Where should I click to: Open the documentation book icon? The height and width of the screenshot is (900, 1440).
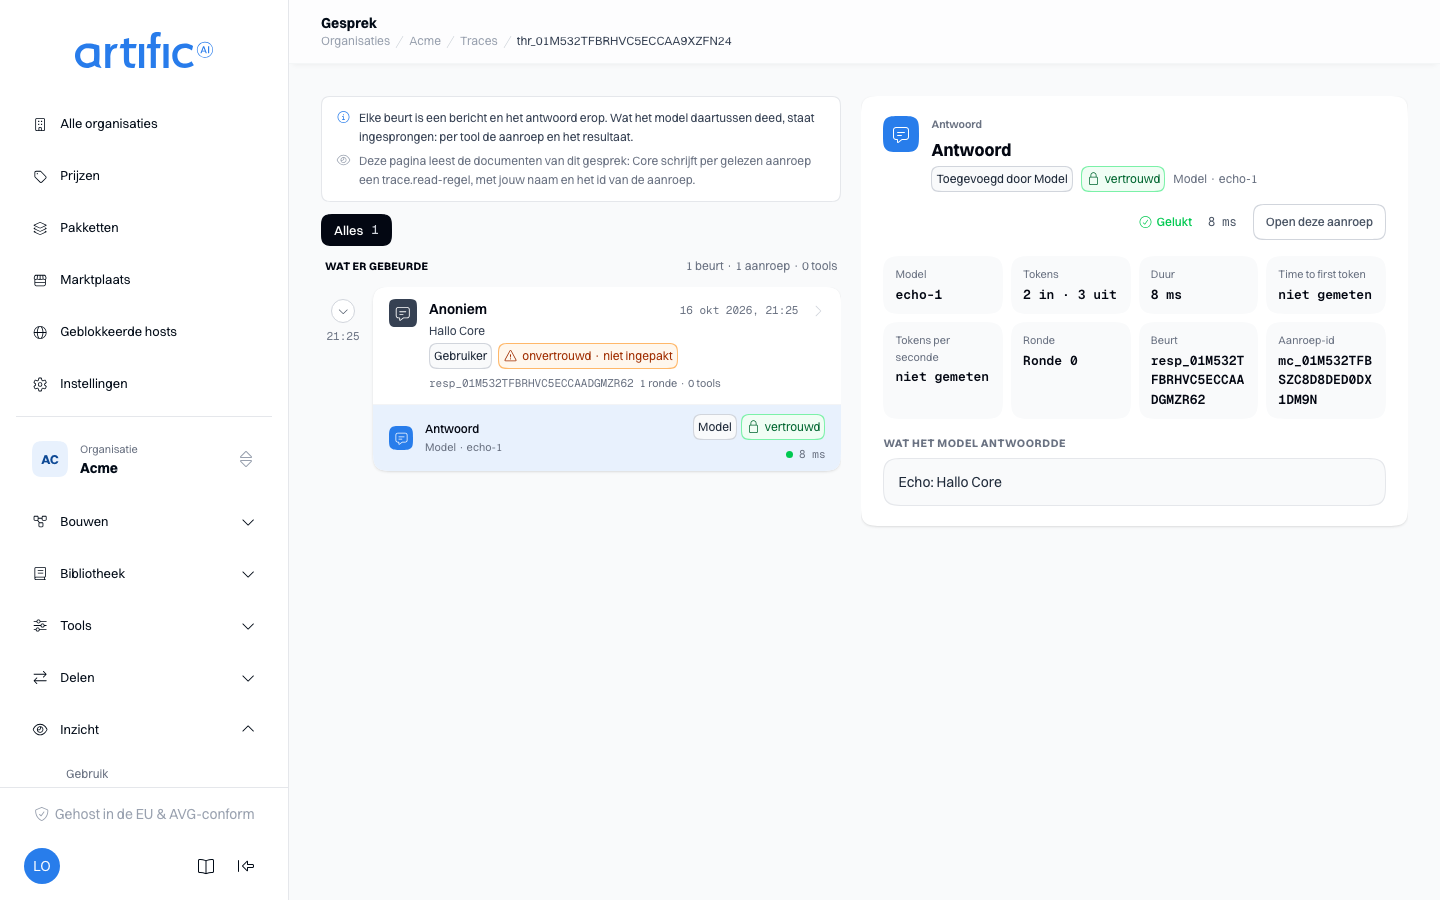click(x=206, y=866)
